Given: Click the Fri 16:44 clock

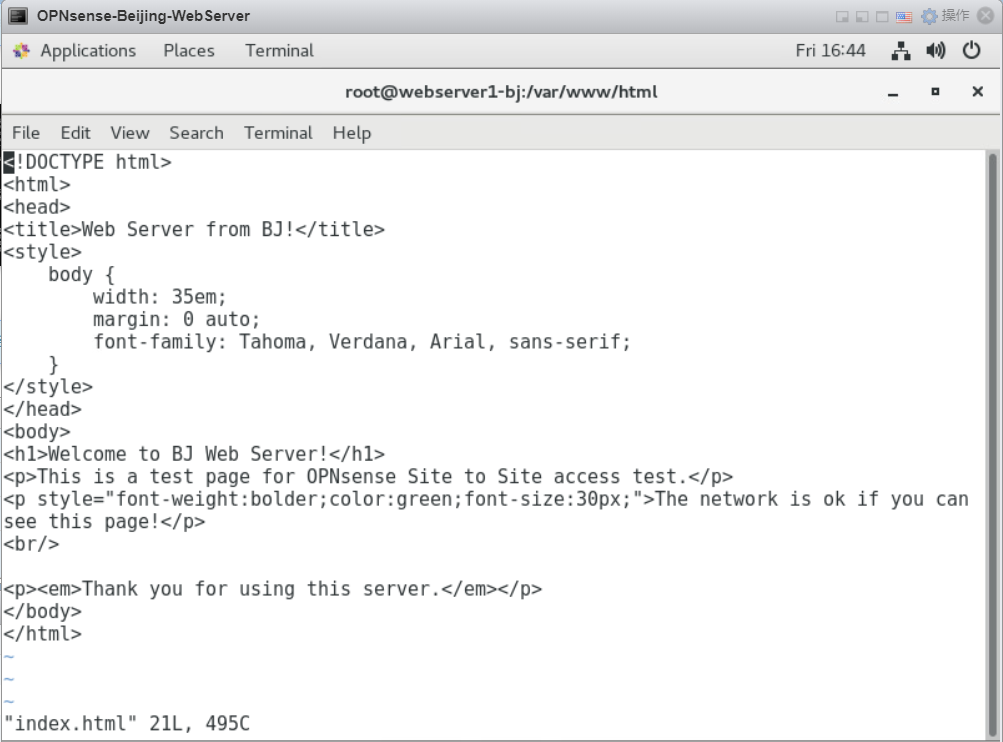Looking at the screenshot, I should click(x=830, y=51).
